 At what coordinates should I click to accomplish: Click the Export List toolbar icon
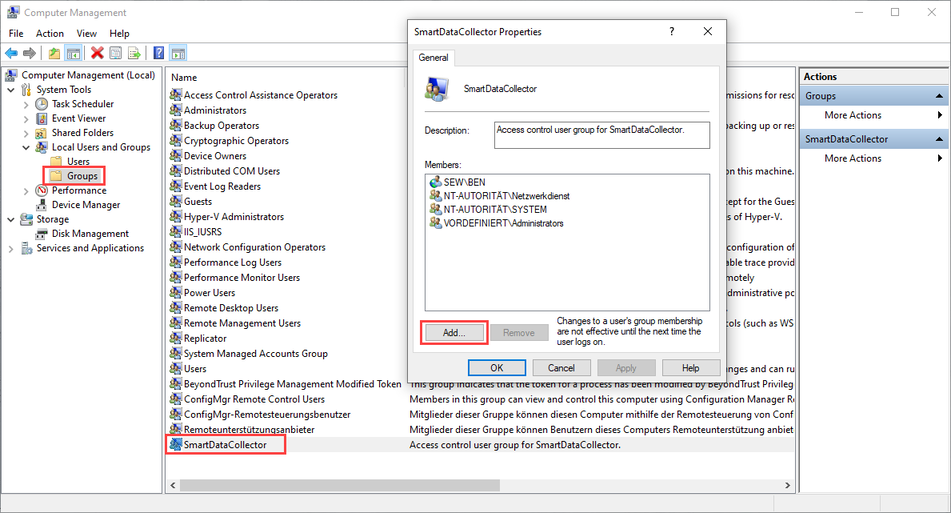(134, 53)
